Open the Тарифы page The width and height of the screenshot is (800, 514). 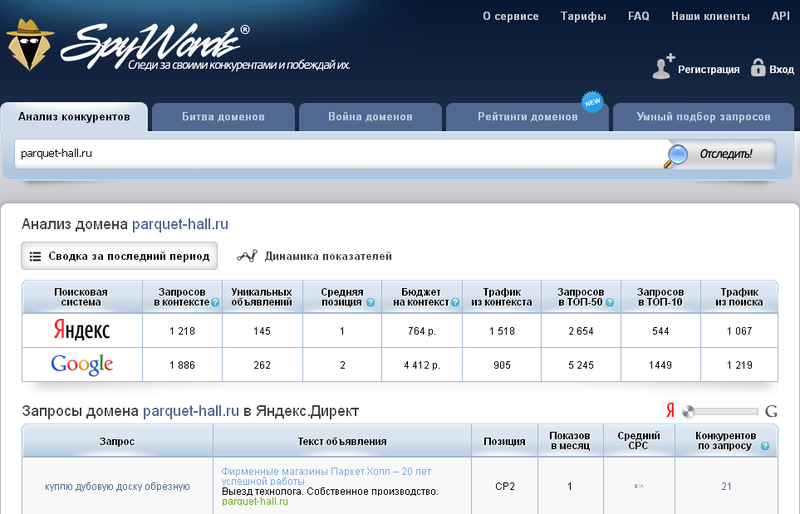583,16
